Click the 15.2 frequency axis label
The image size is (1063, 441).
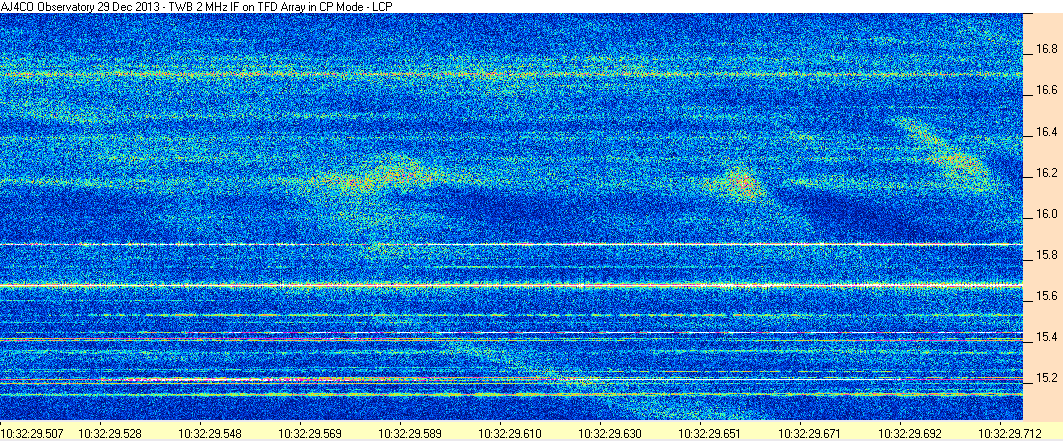pyautogui.click(x=1046, y=378)
